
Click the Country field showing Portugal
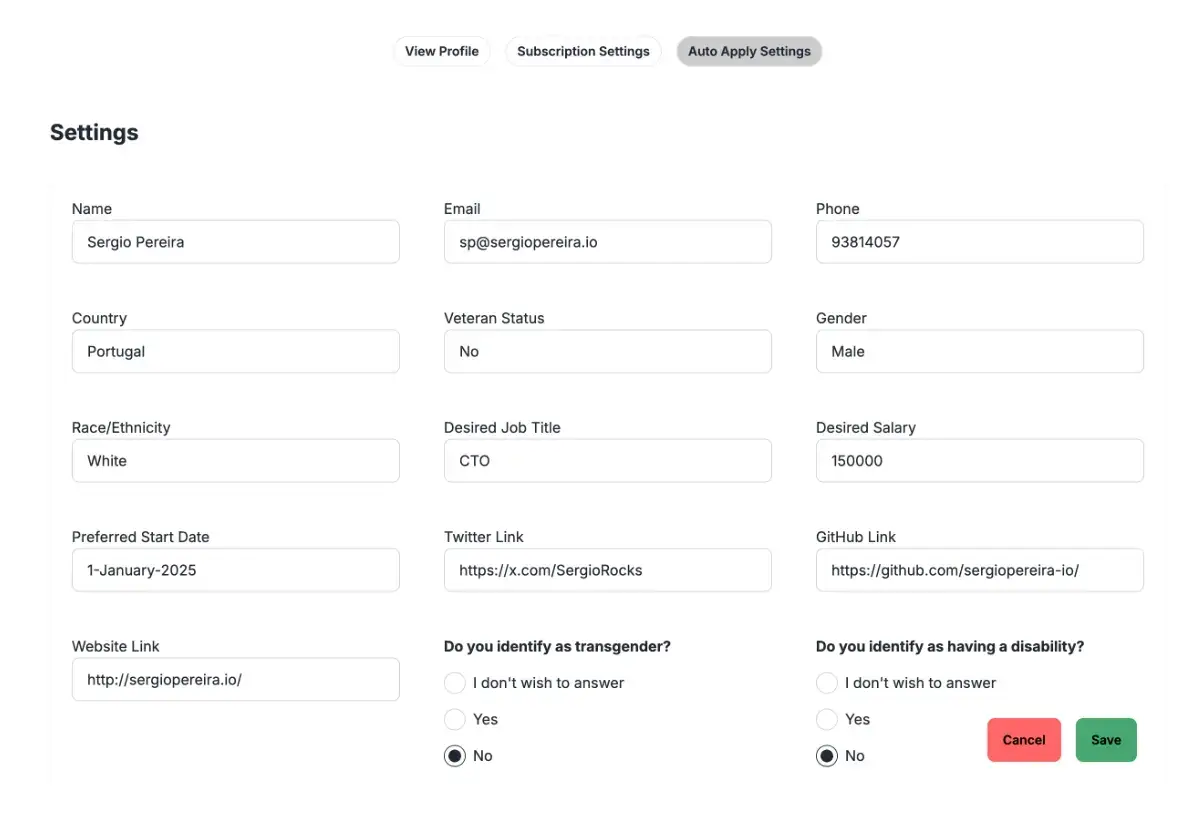(235, 351)
